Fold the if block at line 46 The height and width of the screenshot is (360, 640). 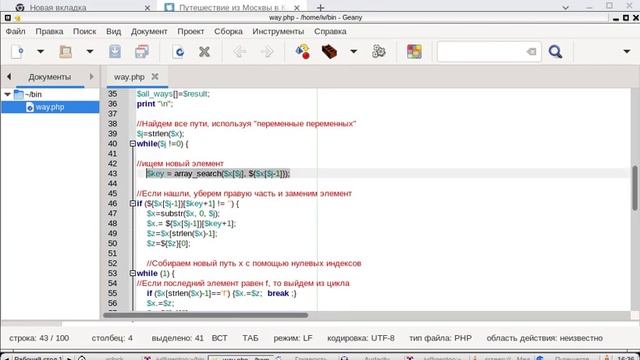click(133, 203)
